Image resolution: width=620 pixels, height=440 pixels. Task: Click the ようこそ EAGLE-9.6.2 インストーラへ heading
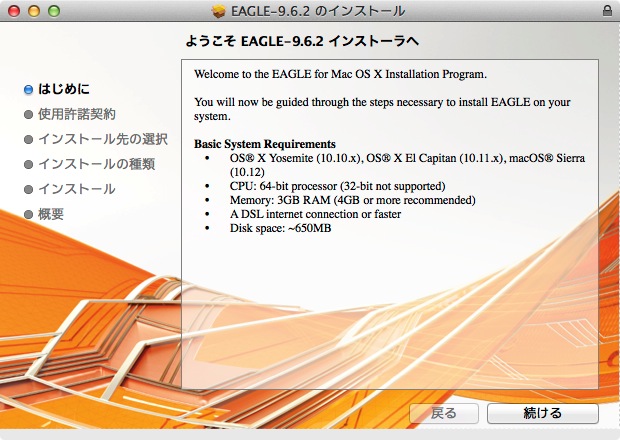coord(302,42)
